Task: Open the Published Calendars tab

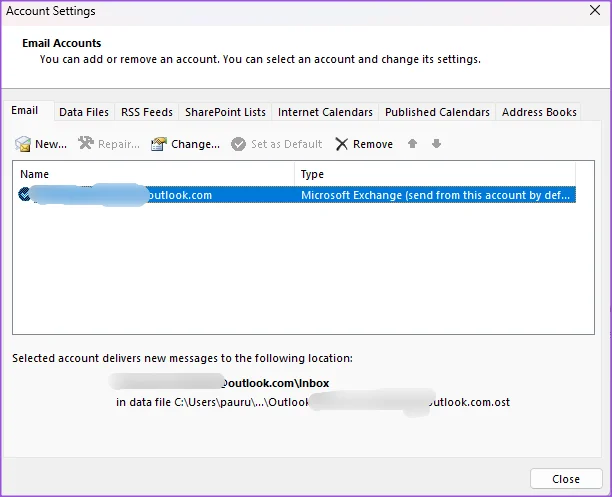Action: (x=437, y=112)
